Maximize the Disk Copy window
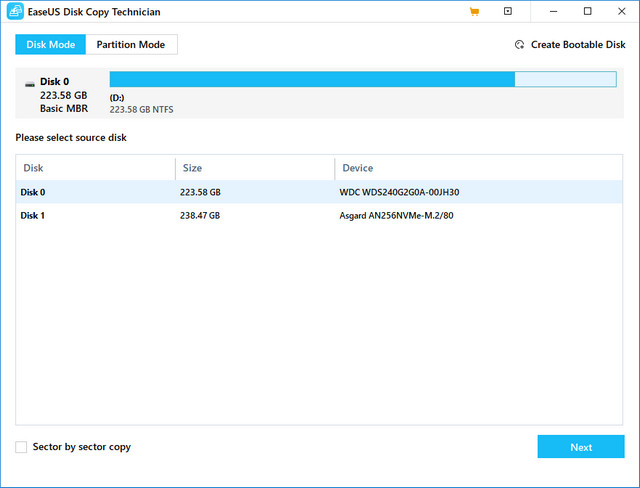640x488 pixels. [587, 12]
